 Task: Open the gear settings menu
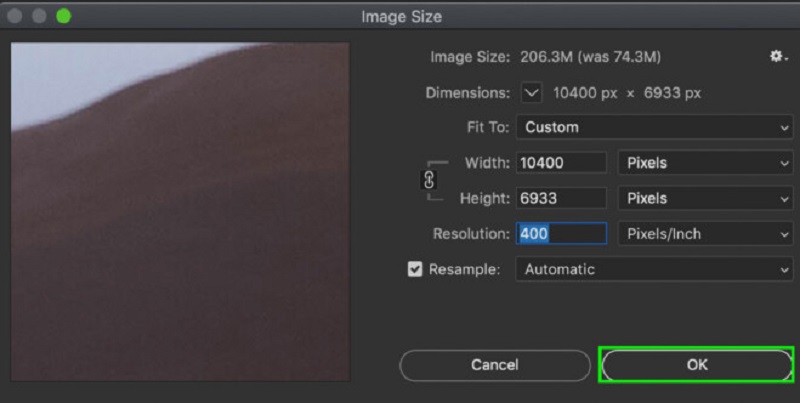(x=777, y=57)
